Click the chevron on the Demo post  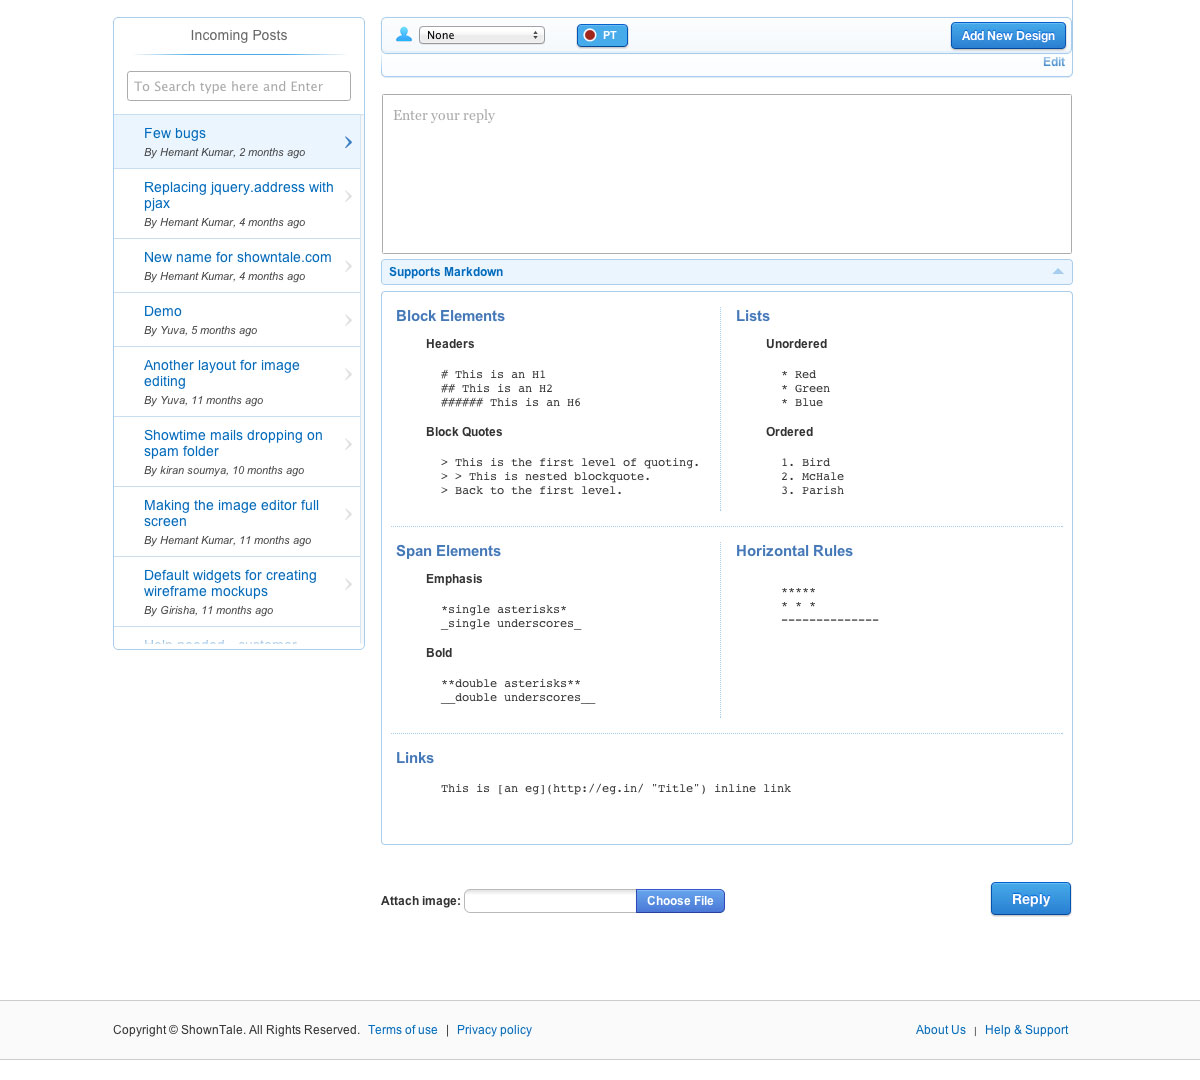click(x=348, y=321)
